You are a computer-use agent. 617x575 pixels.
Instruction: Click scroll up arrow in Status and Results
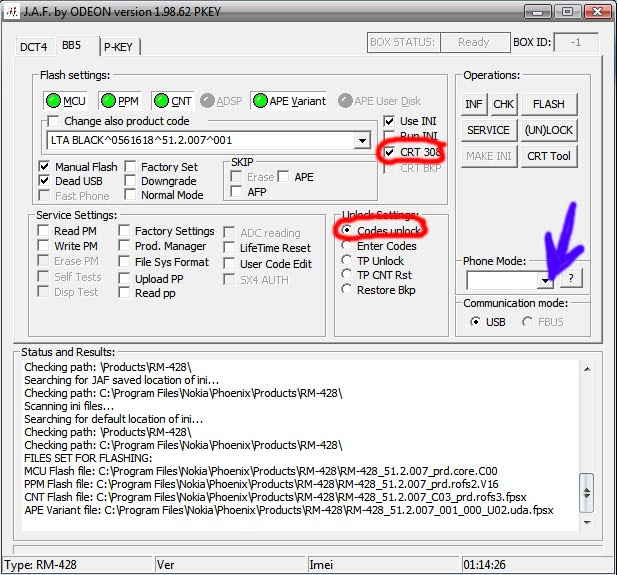pyautogui.click(x=587, y=369)
